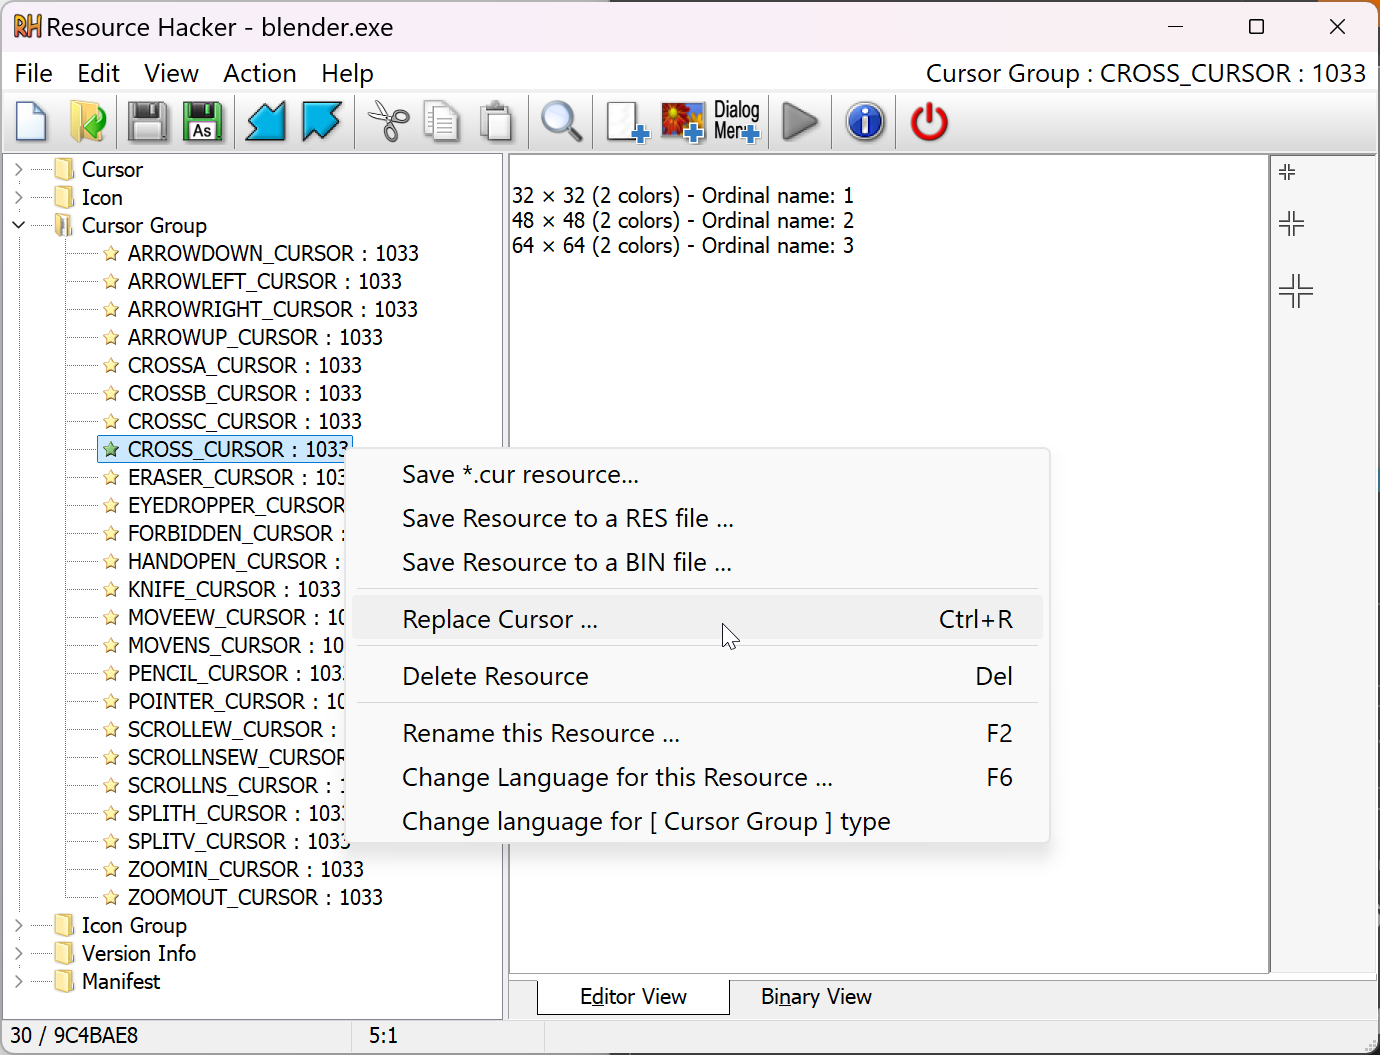
Task: Switch to the Binary View tab
Action: coord(816,997)
